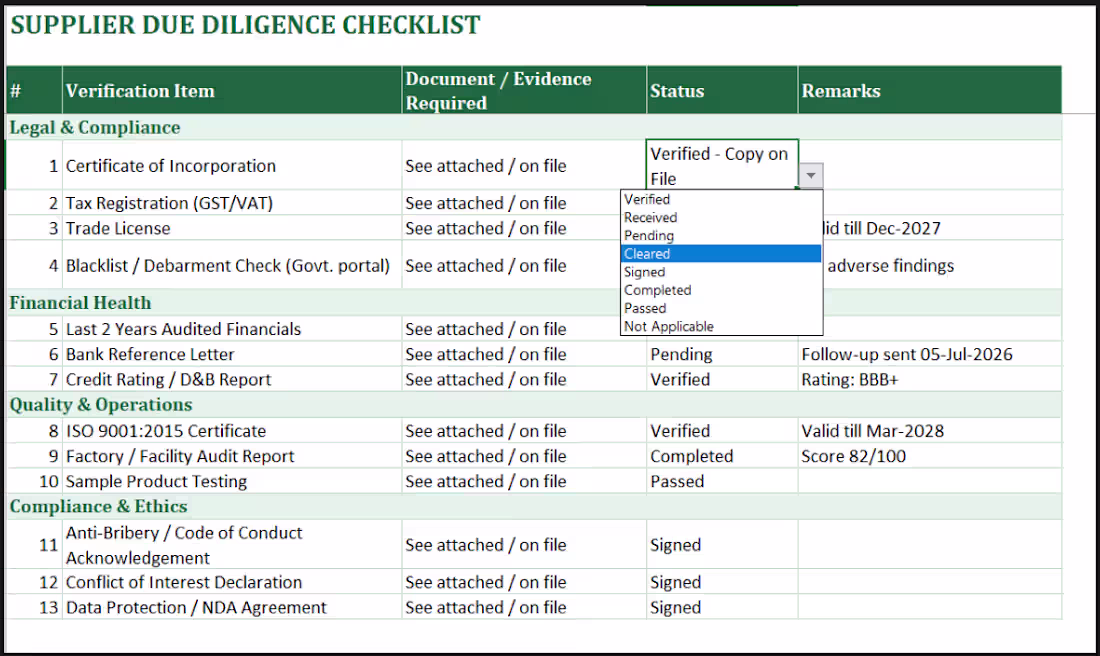This screenshot has height=656, width=1100.
Task: Click 'See attached / on file' in Data Protection row
Action: point(524,608)
